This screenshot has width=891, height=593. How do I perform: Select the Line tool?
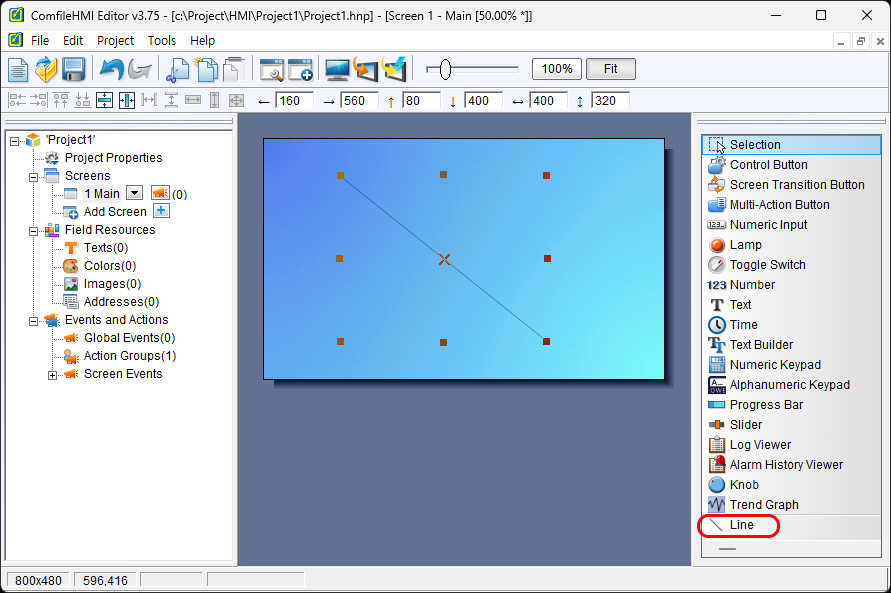(741, 525)
